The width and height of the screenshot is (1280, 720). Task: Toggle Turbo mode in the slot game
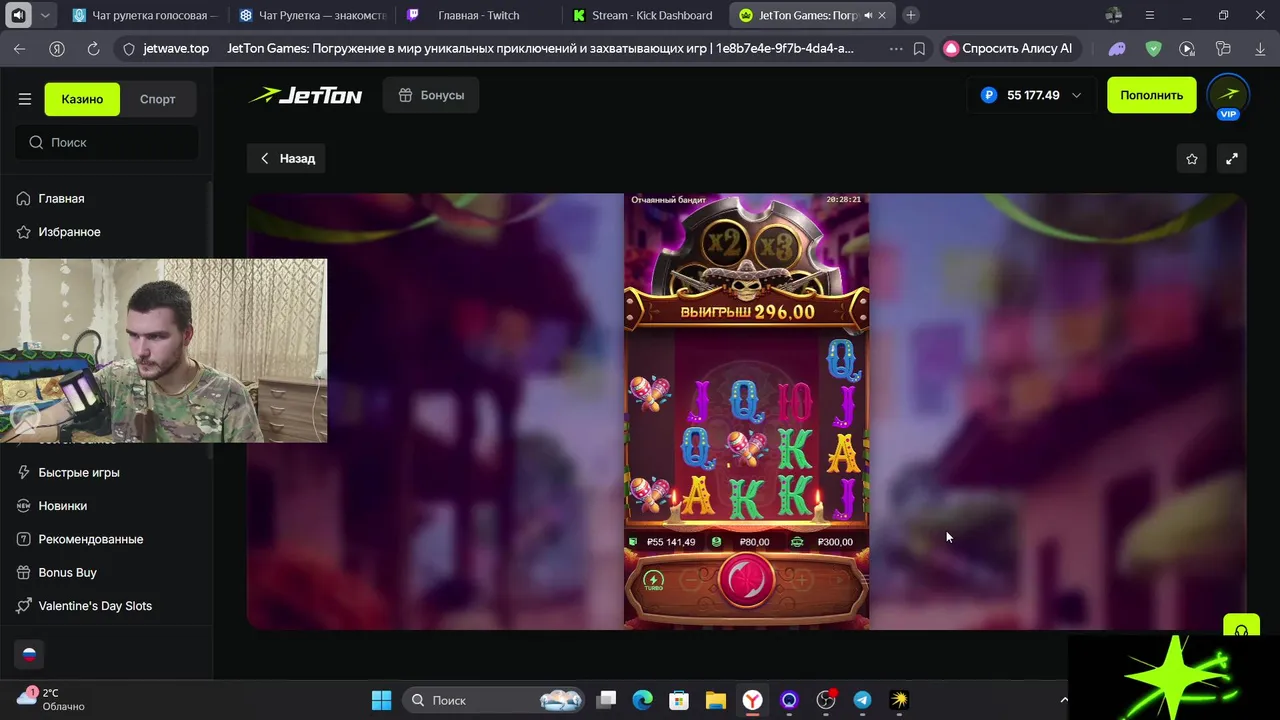coord(653,581)
